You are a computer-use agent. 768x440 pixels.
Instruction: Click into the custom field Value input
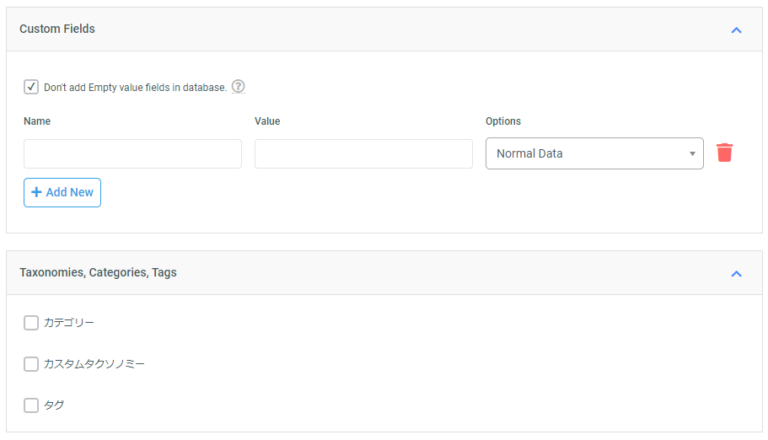pyautogui.click(x=363, y=154)
